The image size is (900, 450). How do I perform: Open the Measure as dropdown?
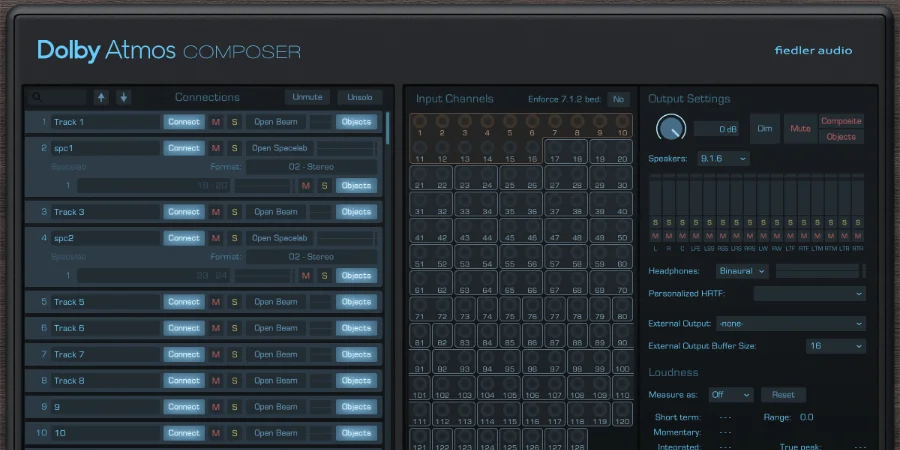tap(731, 395)
